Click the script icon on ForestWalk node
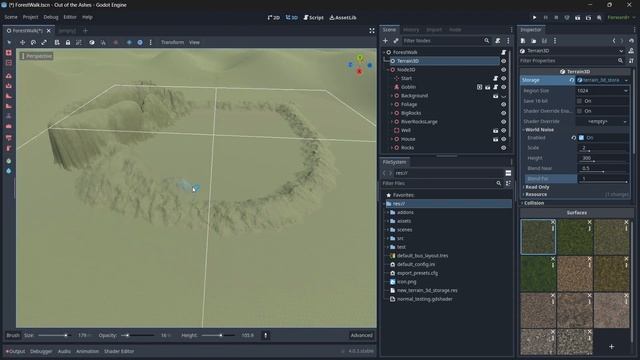 point(503,52)
